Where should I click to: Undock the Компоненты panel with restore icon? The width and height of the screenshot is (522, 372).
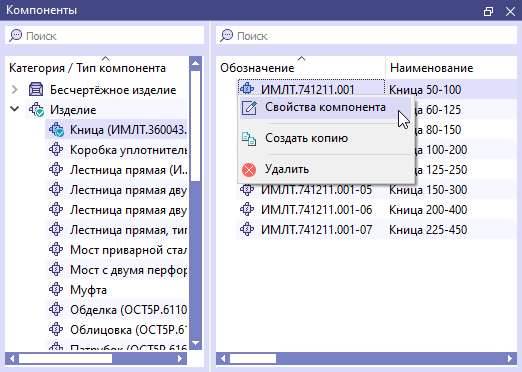point(488,12)
